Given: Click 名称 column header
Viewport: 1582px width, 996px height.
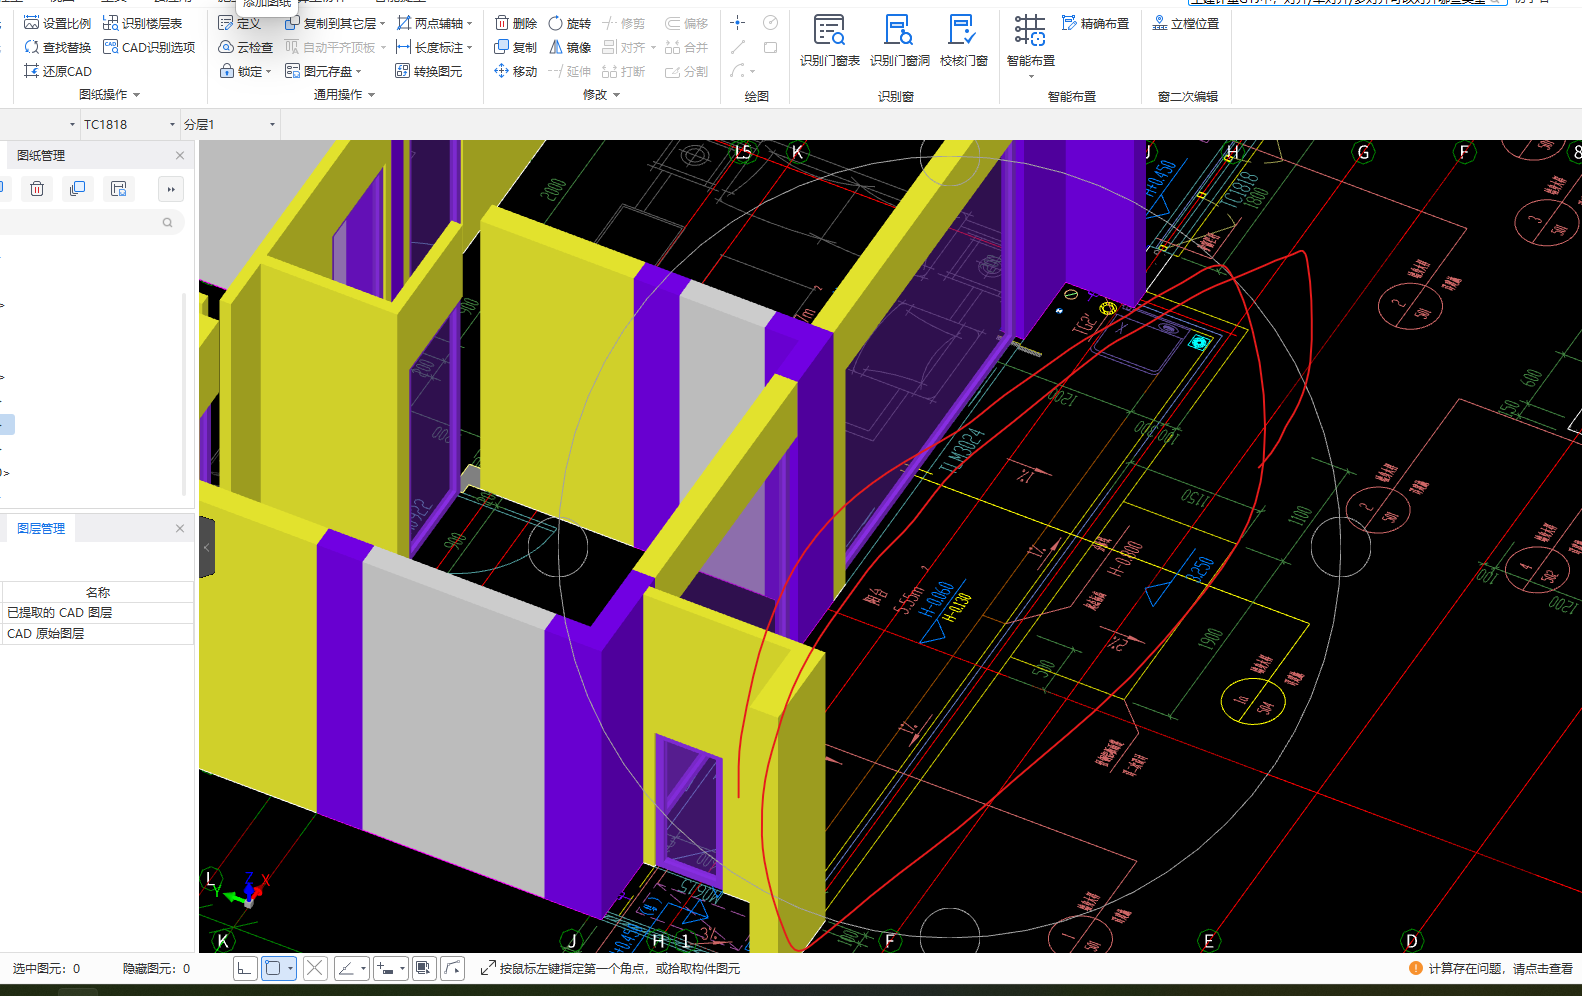Looking at the screenshot, I should [x=97, y=592].
